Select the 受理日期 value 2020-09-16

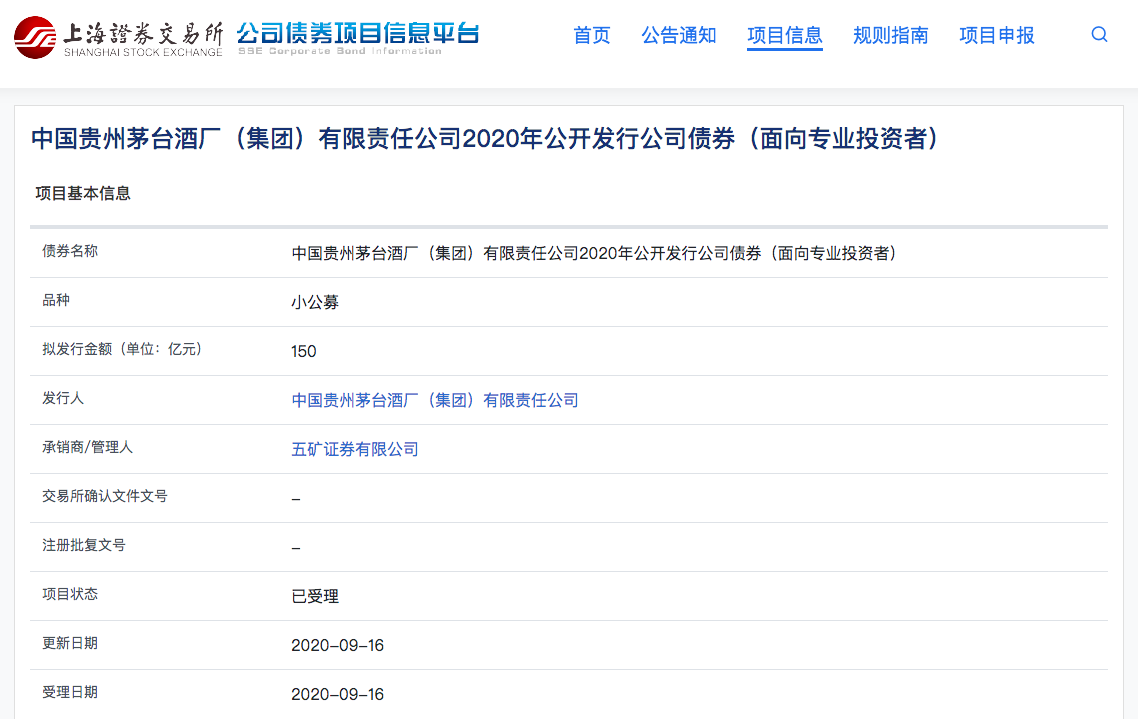coord(337,694)
